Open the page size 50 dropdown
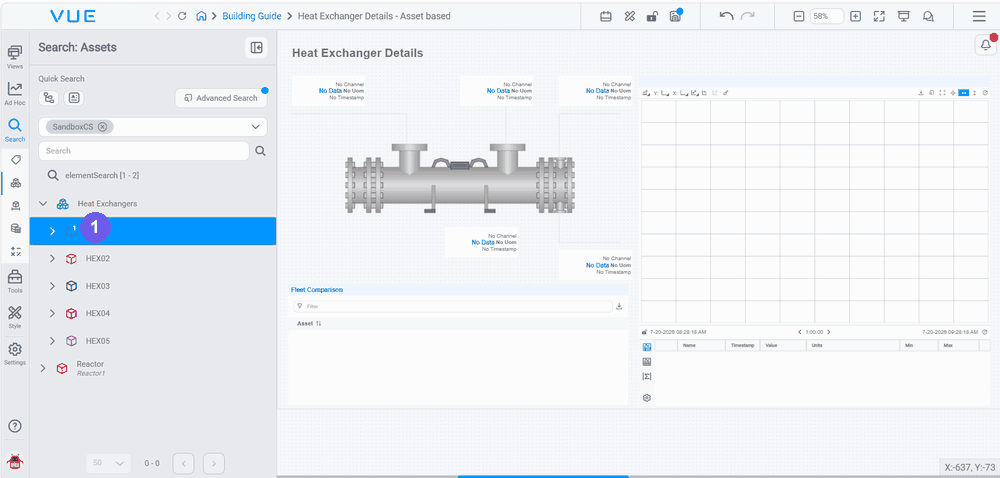 (x=108, y=463)
